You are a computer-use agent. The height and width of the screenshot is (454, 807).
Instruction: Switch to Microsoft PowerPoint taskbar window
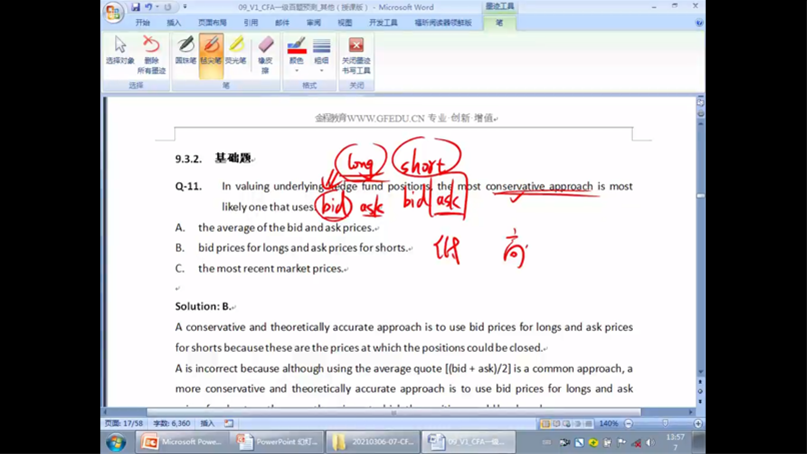point(181,442)
